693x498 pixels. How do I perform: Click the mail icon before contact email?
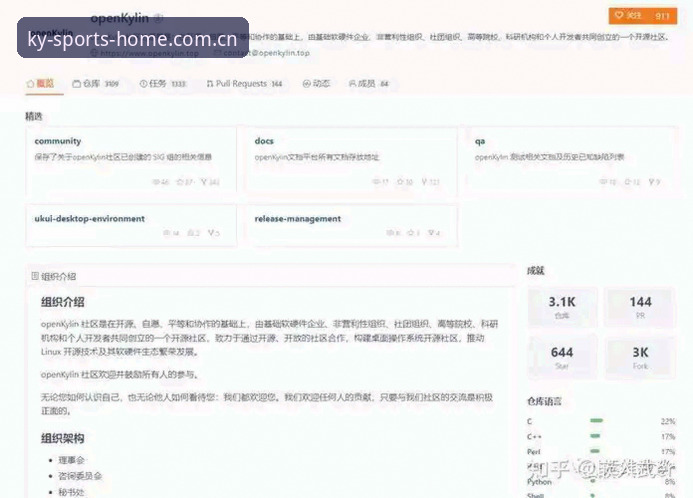pos(217,53)
